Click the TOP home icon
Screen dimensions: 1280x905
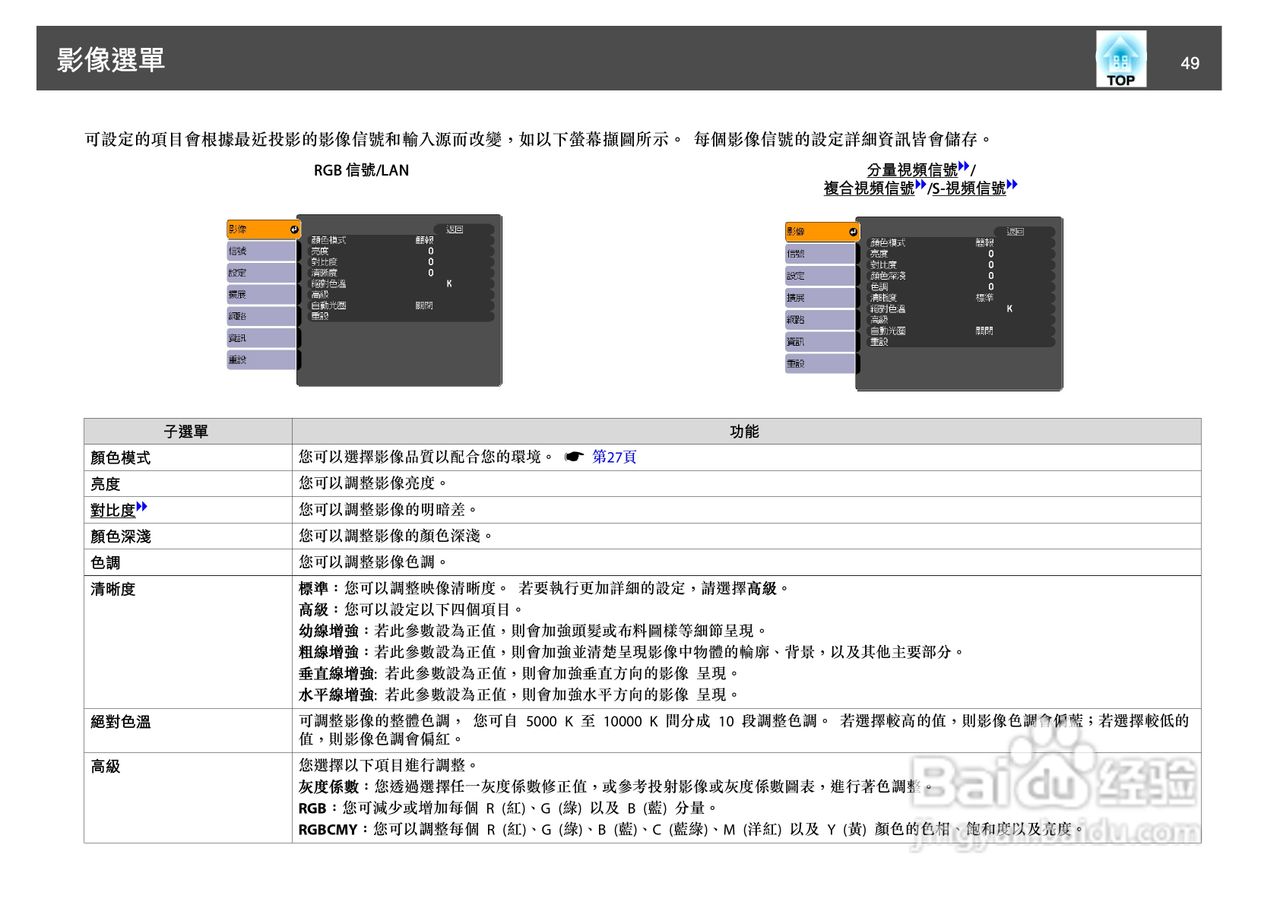[1120, 57]
